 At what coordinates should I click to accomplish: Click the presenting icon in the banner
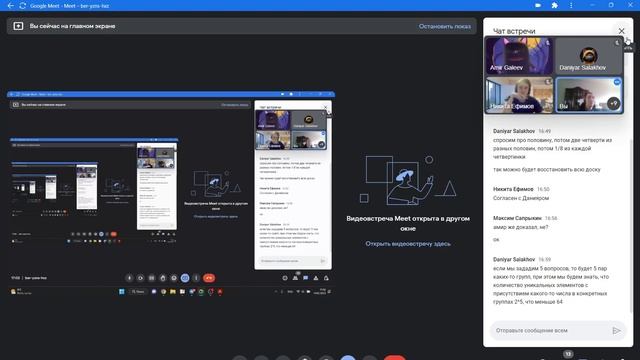point(18,26)
